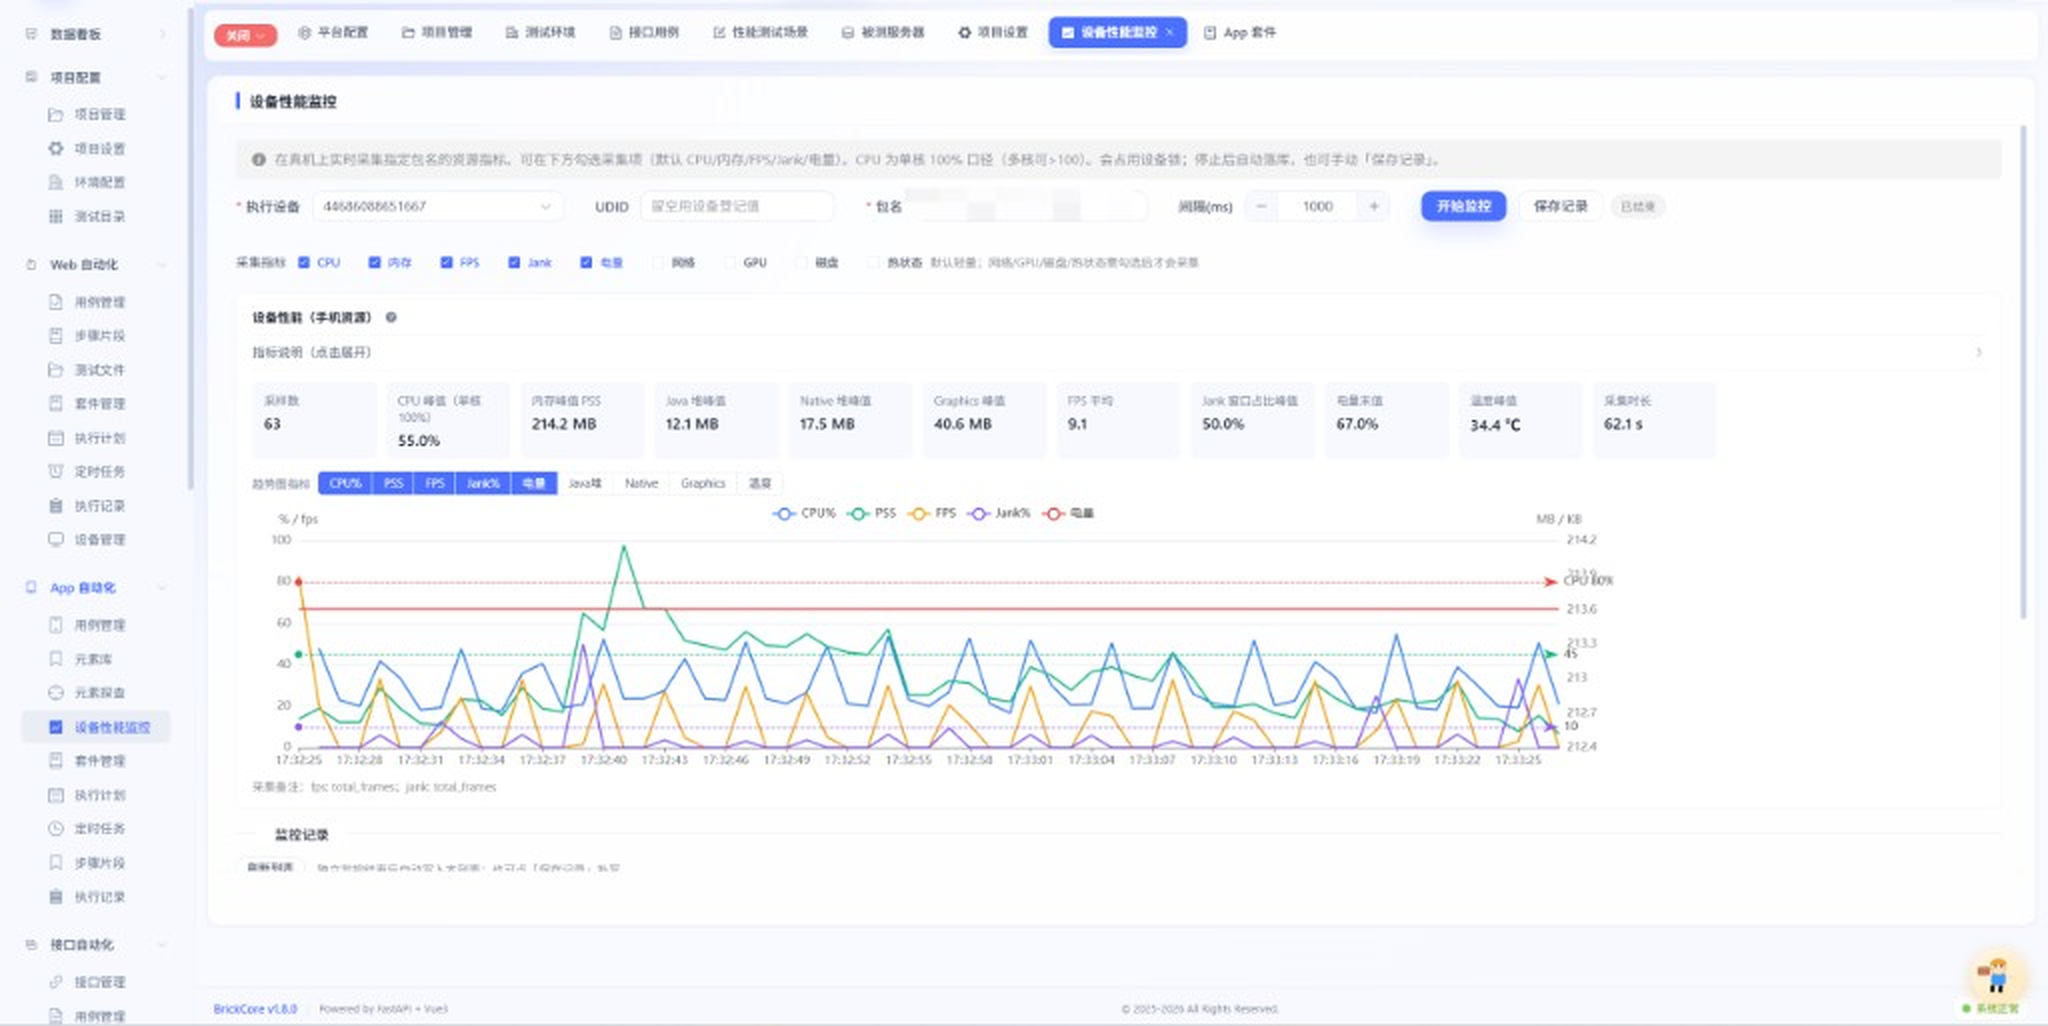Screen dimensions: 2048x1026
Task: Increase the 间隔(ms) value with plus
Action: pos(1374,207)
